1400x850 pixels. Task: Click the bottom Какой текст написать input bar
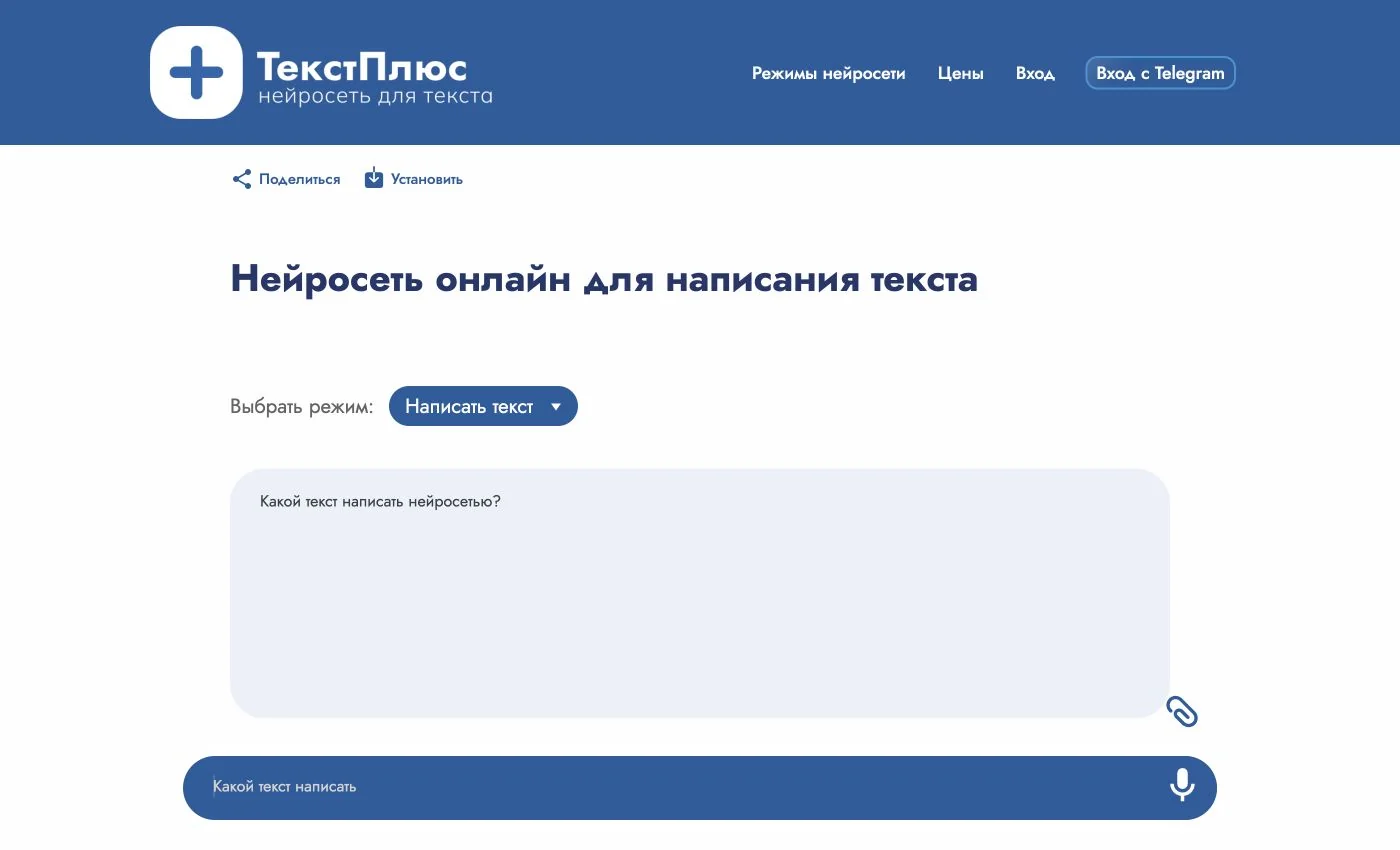coord(700,787)
